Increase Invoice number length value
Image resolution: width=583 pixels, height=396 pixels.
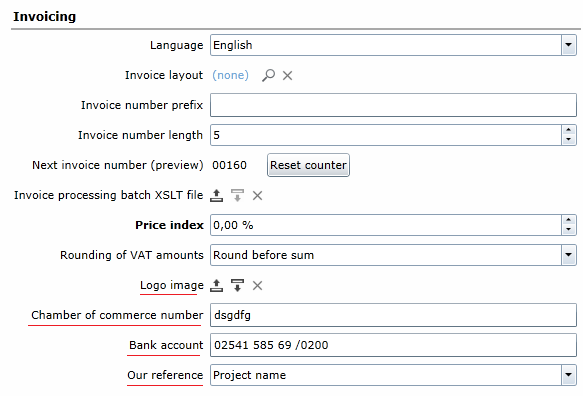click(568, 130)
